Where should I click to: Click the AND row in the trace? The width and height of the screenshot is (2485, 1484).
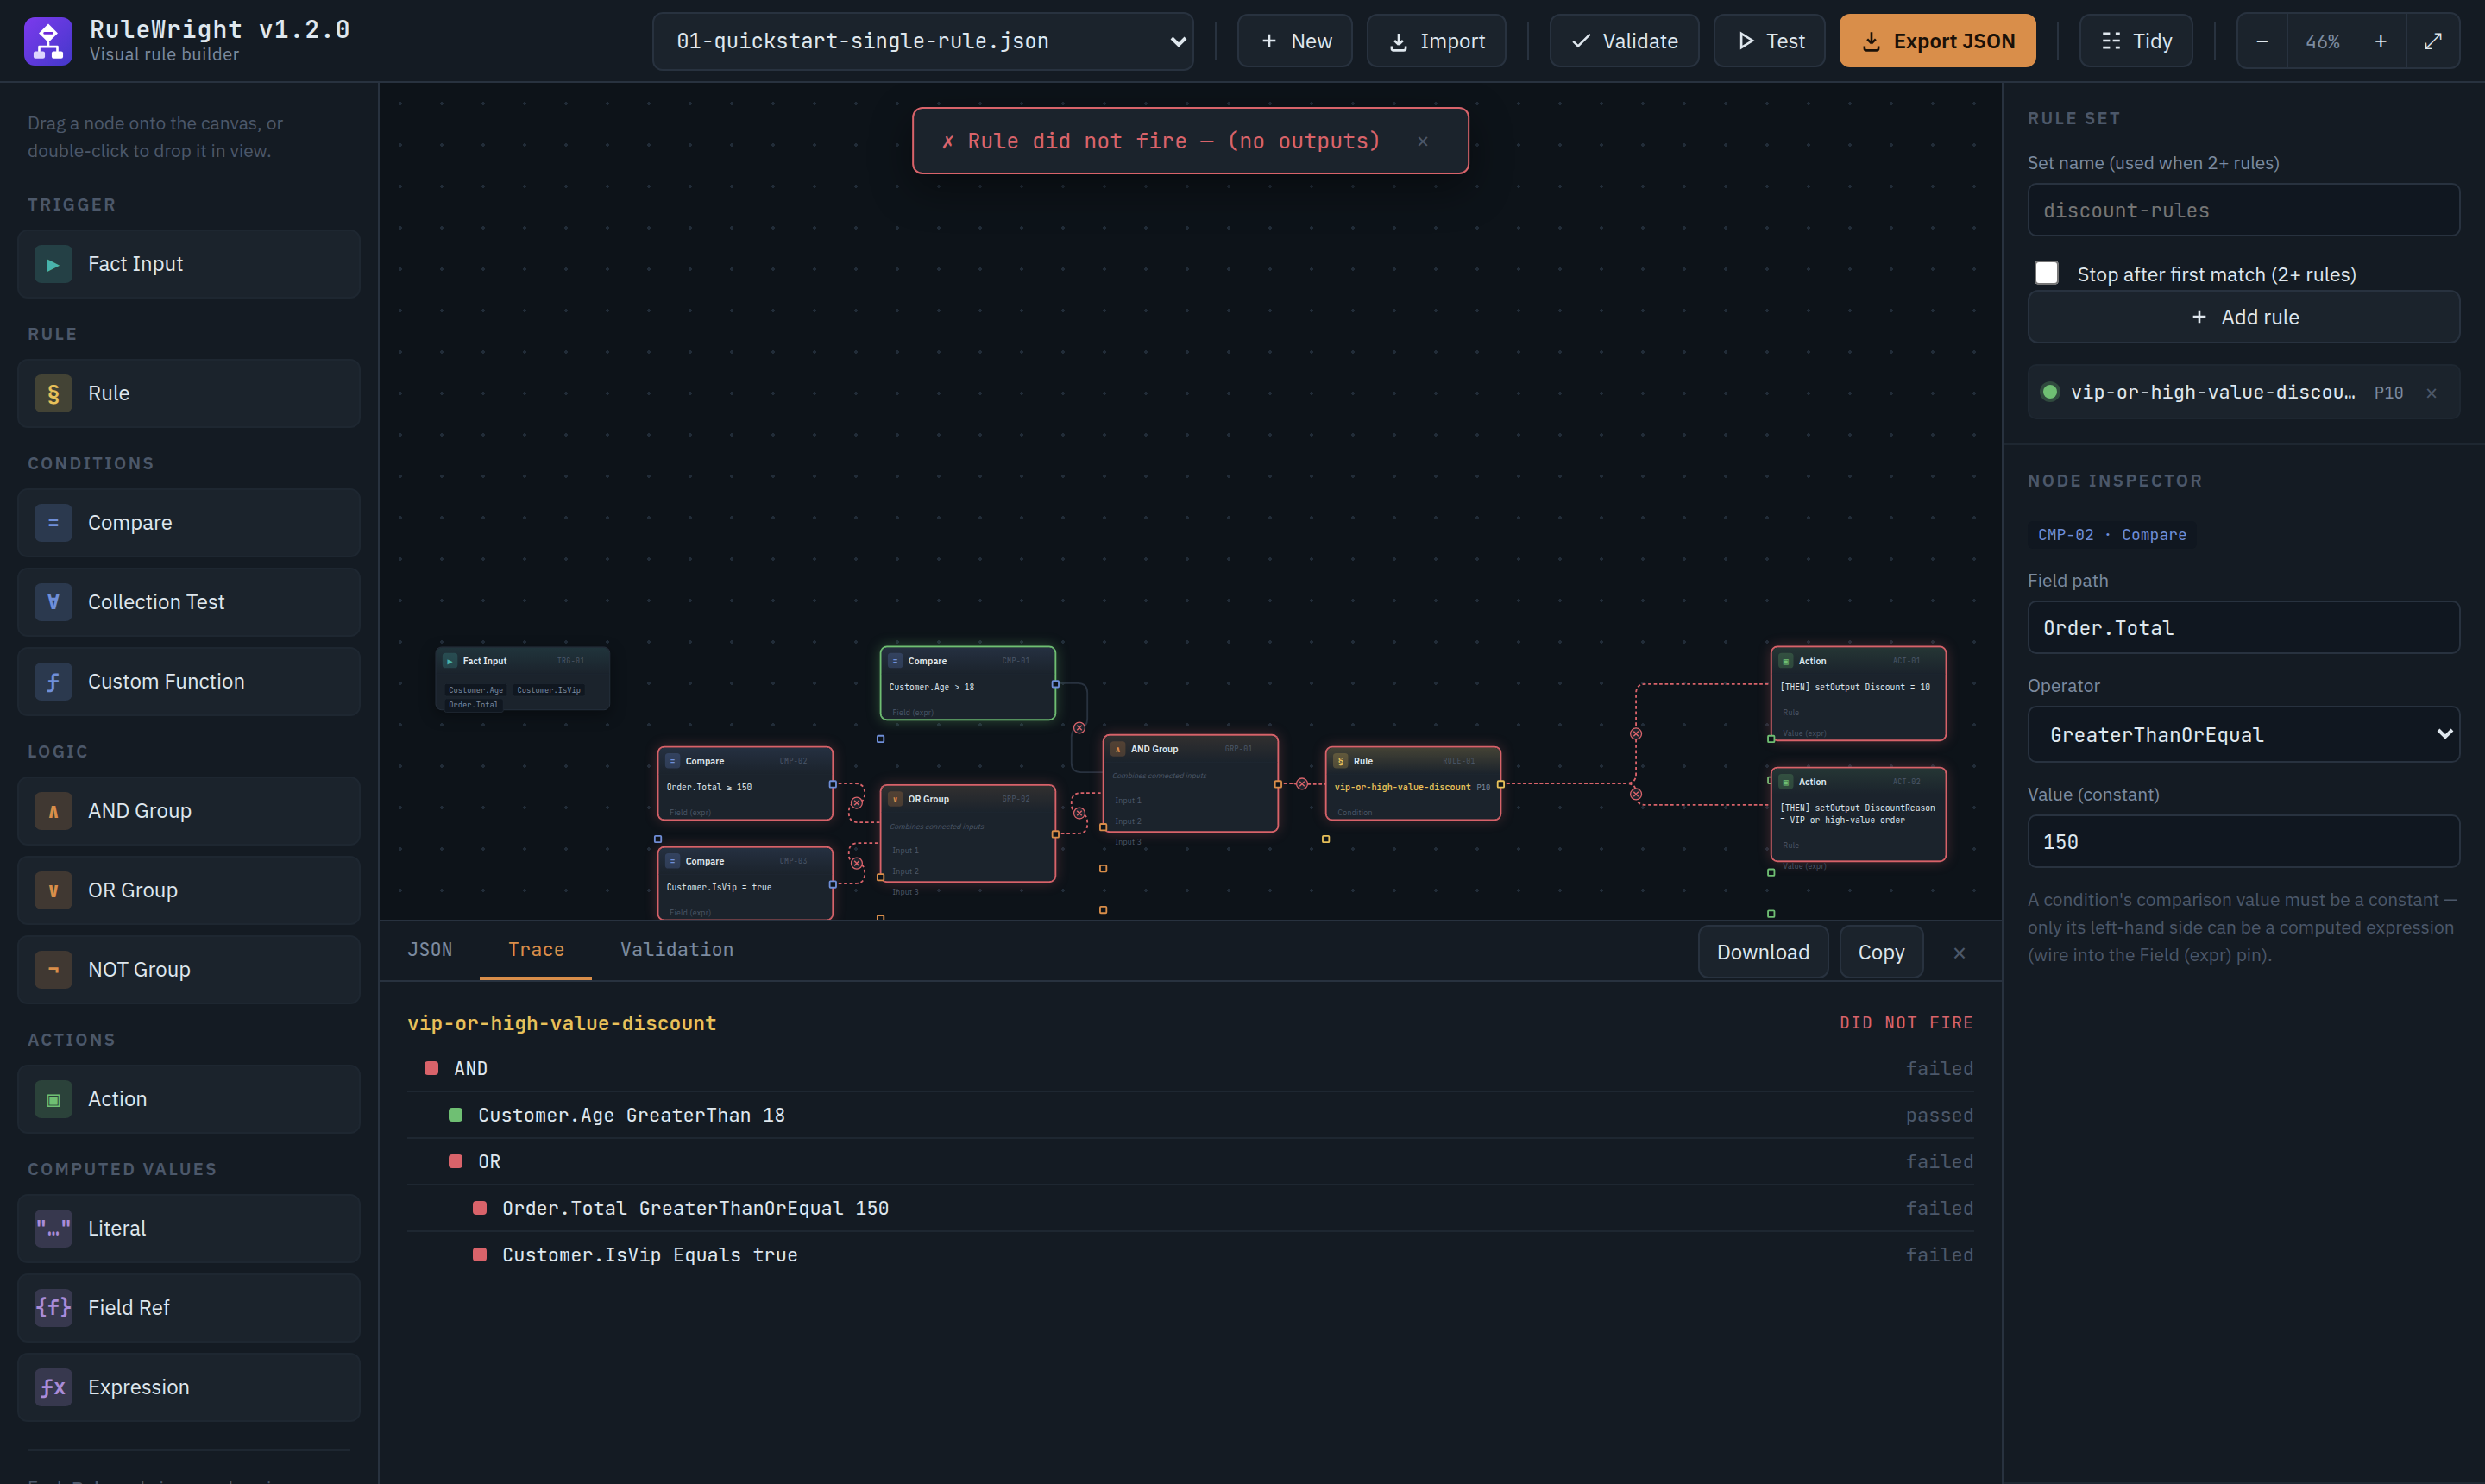[1190, 1069]
